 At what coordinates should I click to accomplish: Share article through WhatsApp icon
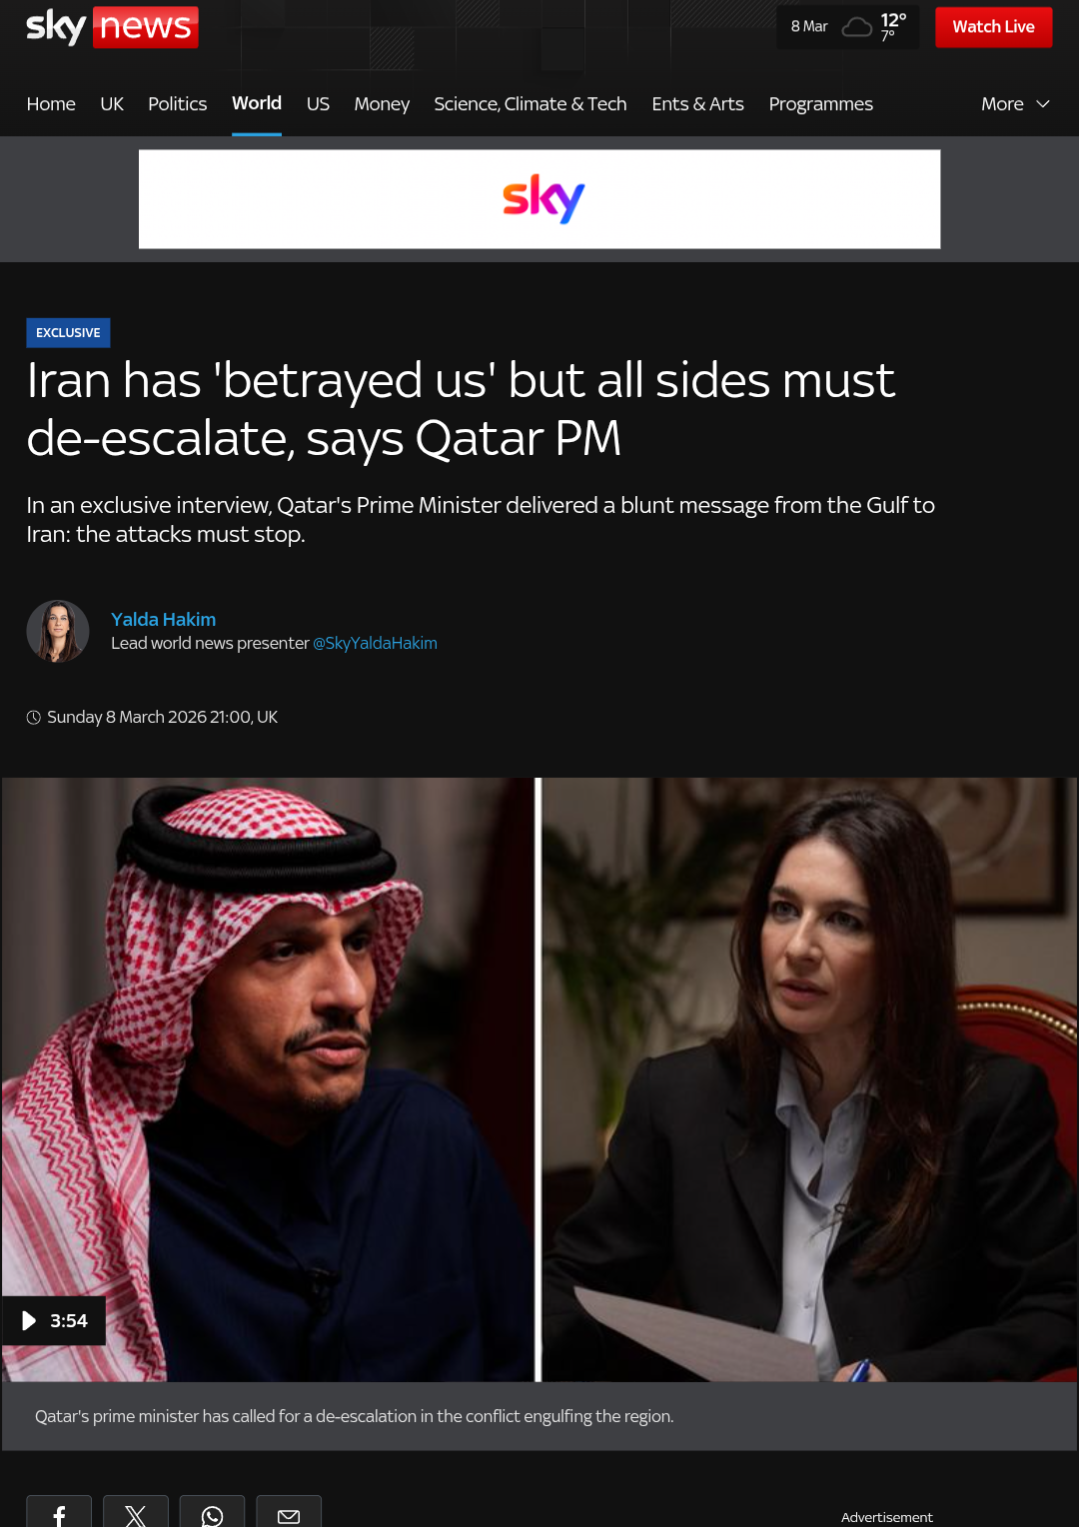click(x=212, y=1512)
